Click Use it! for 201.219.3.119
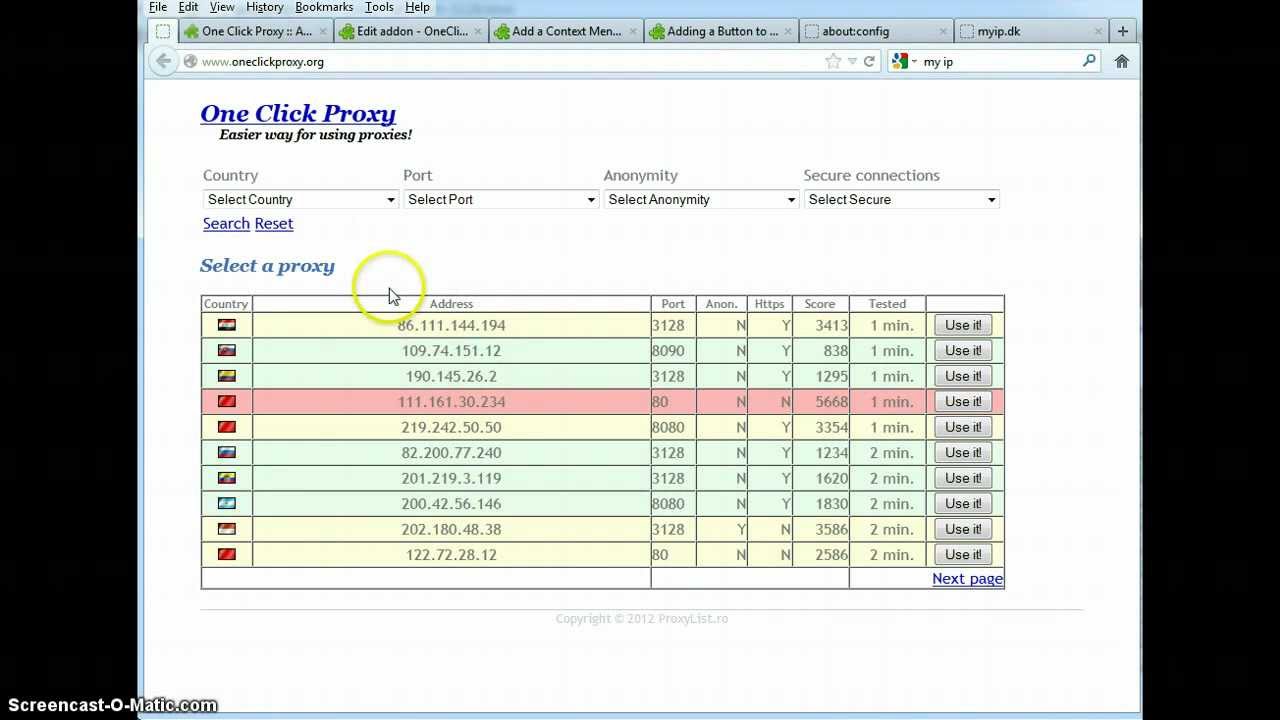The image size is (1280, 720). (x=963, y=478)
